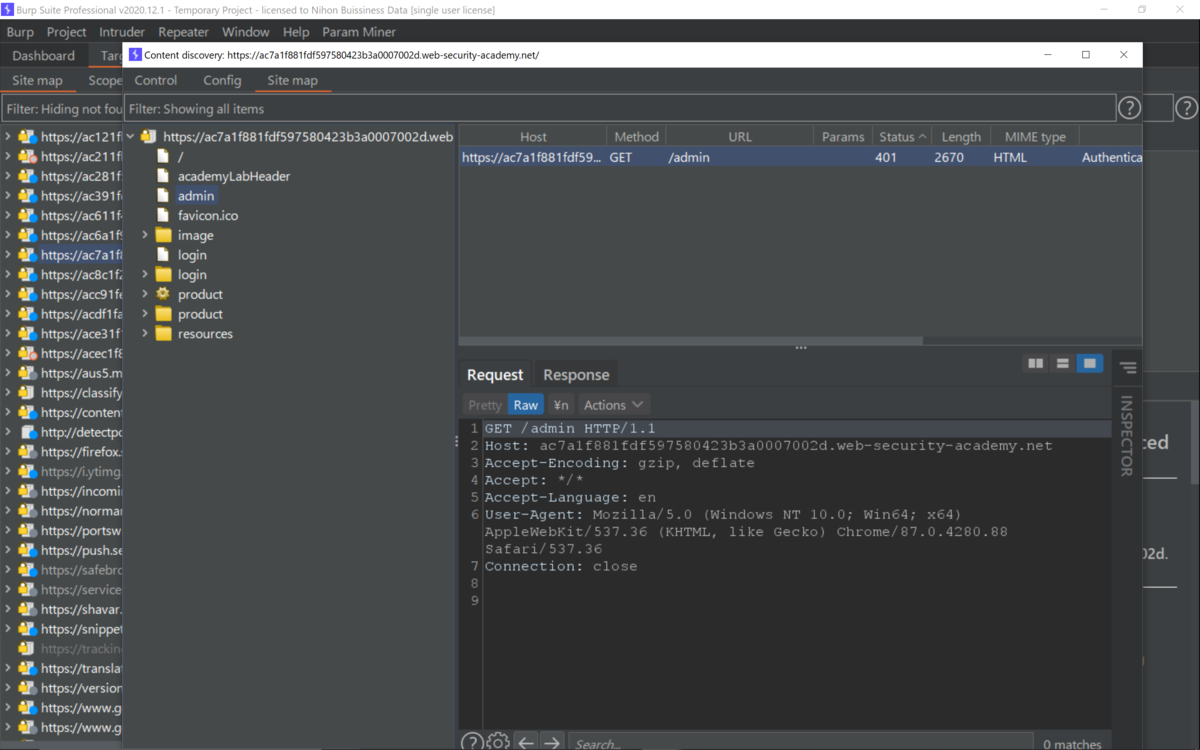Image resolution: width=1200 pixels, height=750 pixels.
Task: Click the file icon beside favicon.ico
Action: tap(164, 215)
